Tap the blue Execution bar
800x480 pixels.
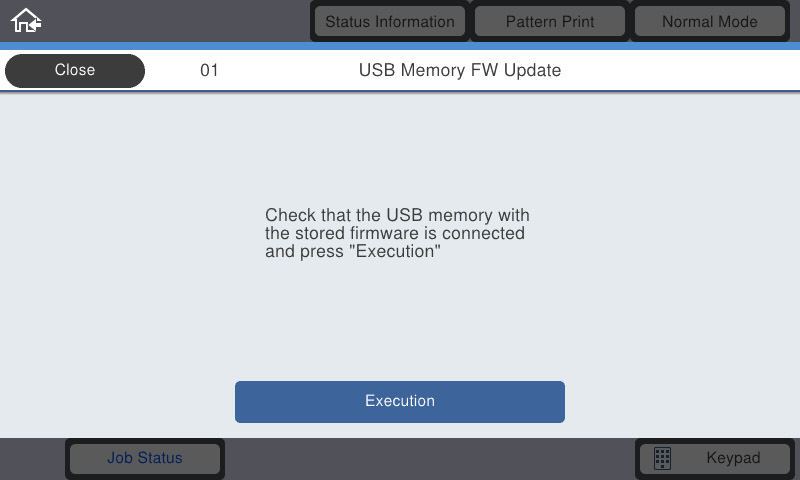pos(399,401)
